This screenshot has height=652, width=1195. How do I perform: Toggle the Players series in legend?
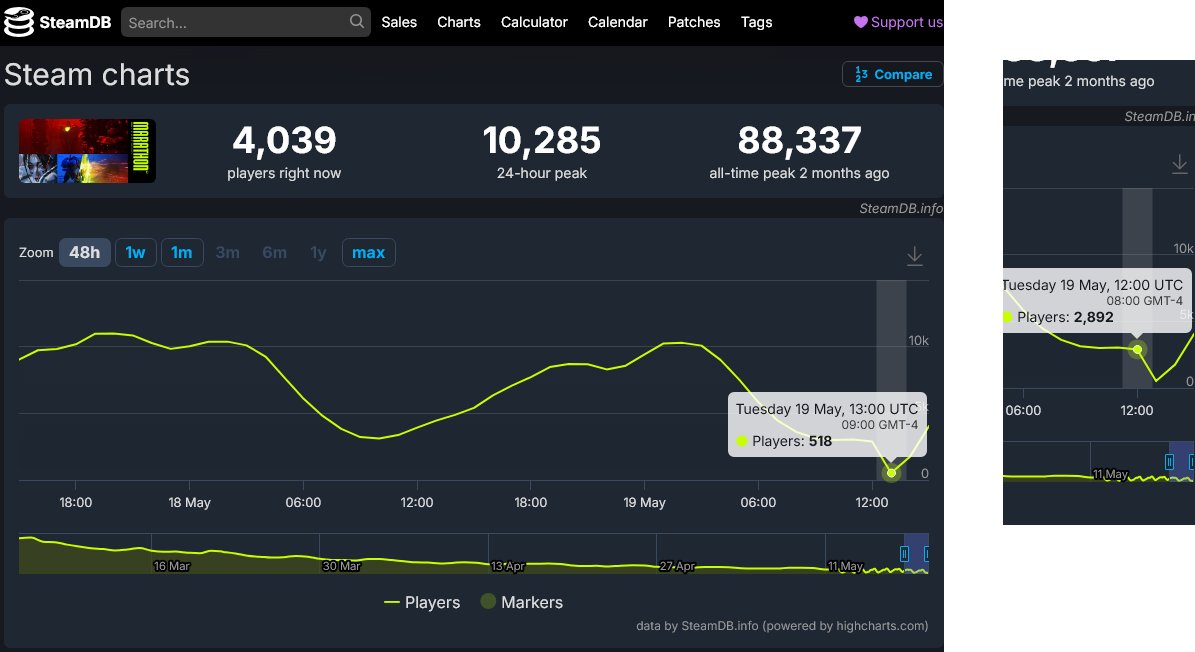[422, 602]
